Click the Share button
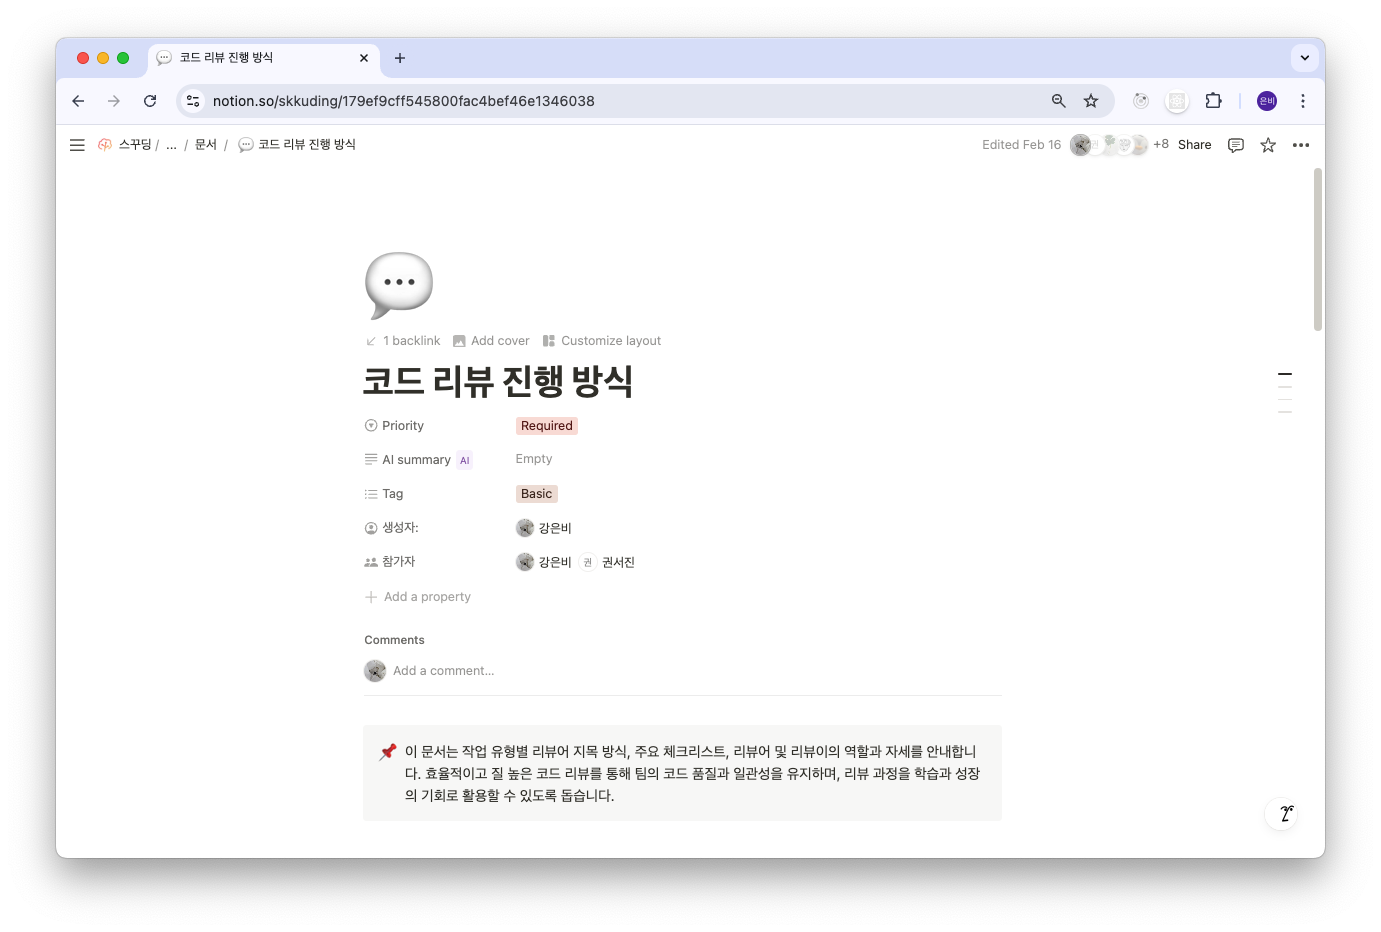 1194,145
